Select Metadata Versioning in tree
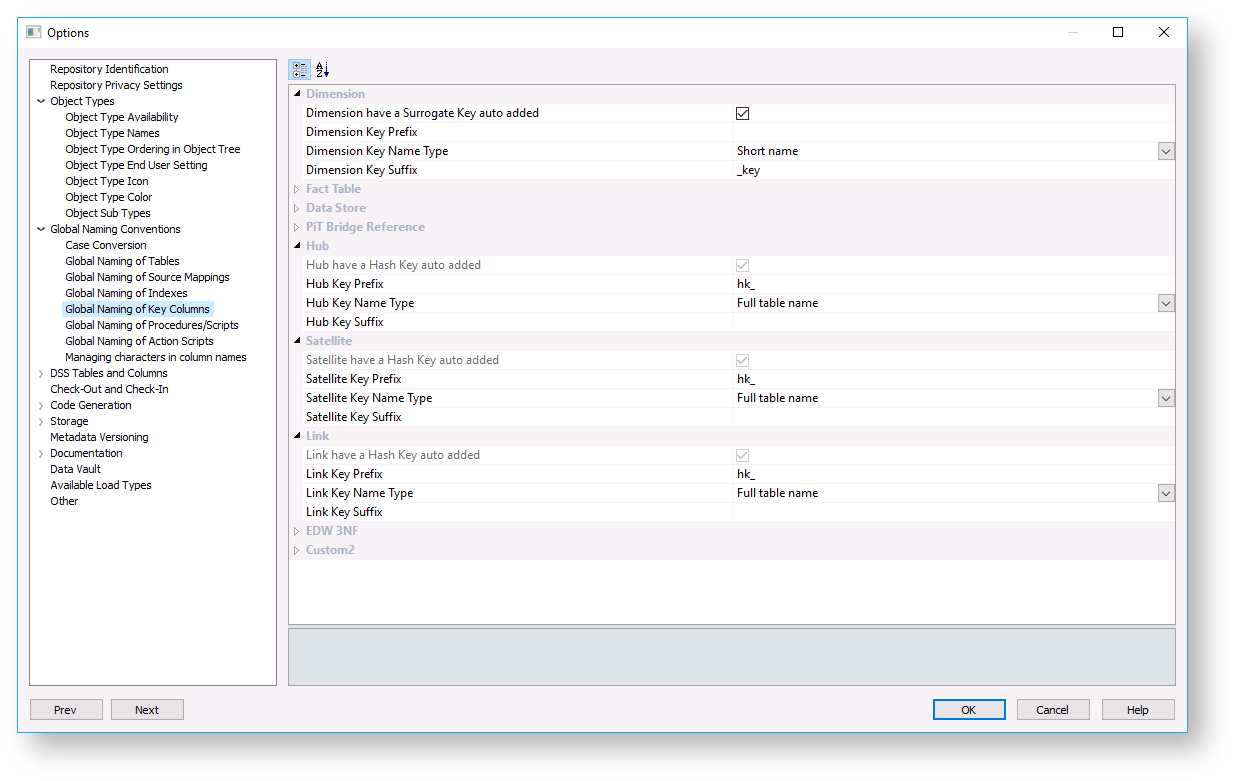The width and height of the screenshot is (1236, 781). pos(99,437)
